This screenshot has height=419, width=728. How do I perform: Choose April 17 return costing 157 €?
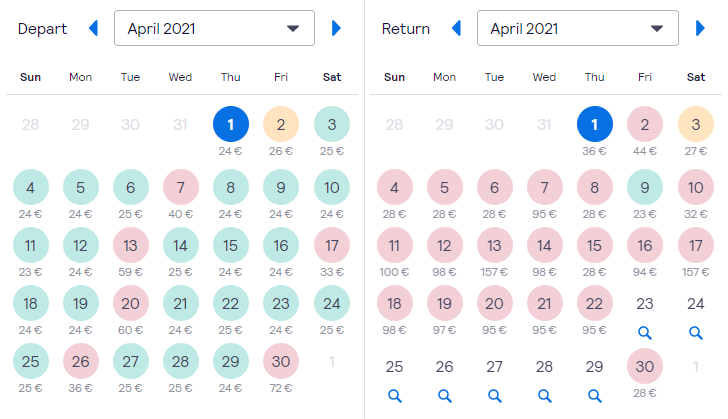[x=696, y=245]
